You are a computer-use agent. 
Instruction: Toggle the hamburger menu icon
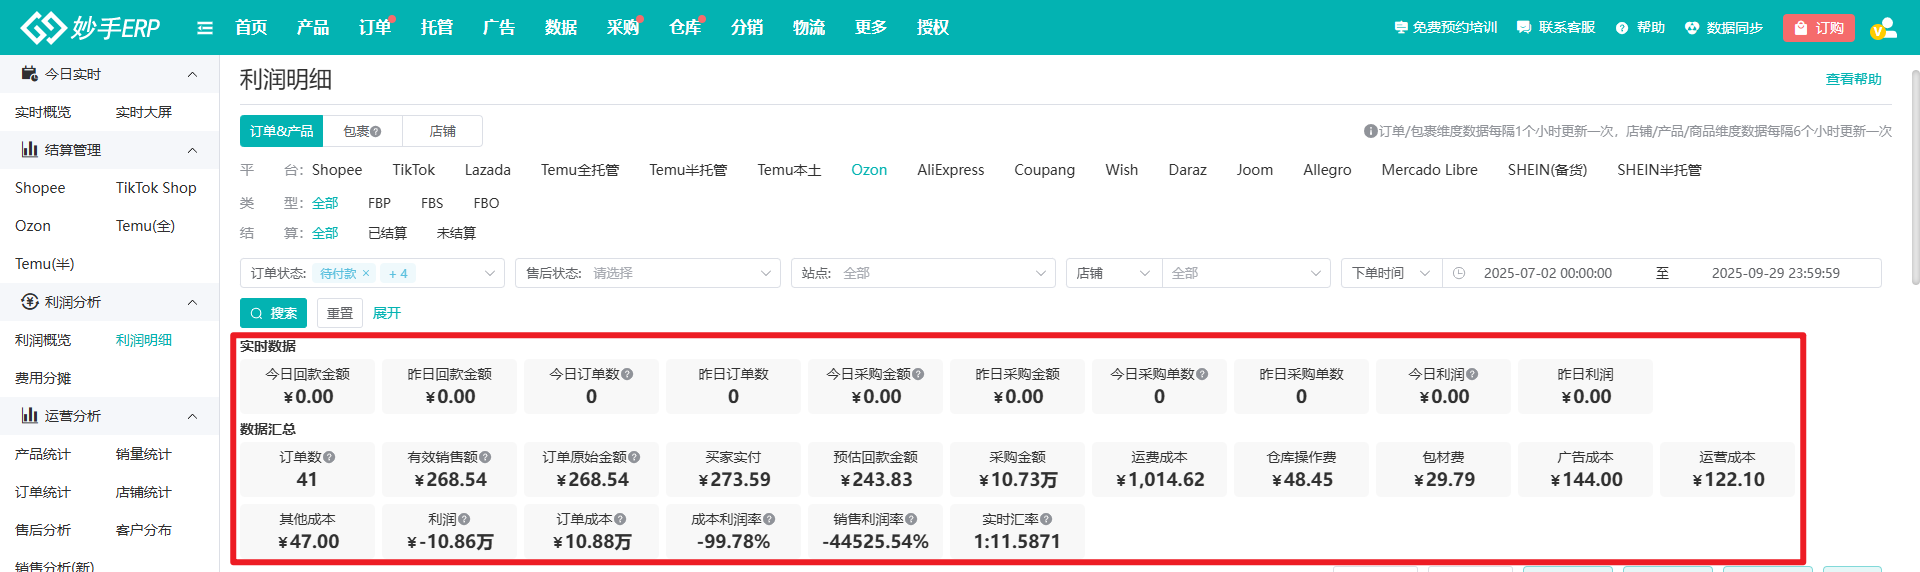pyautogui.click(x=205, y=28)
